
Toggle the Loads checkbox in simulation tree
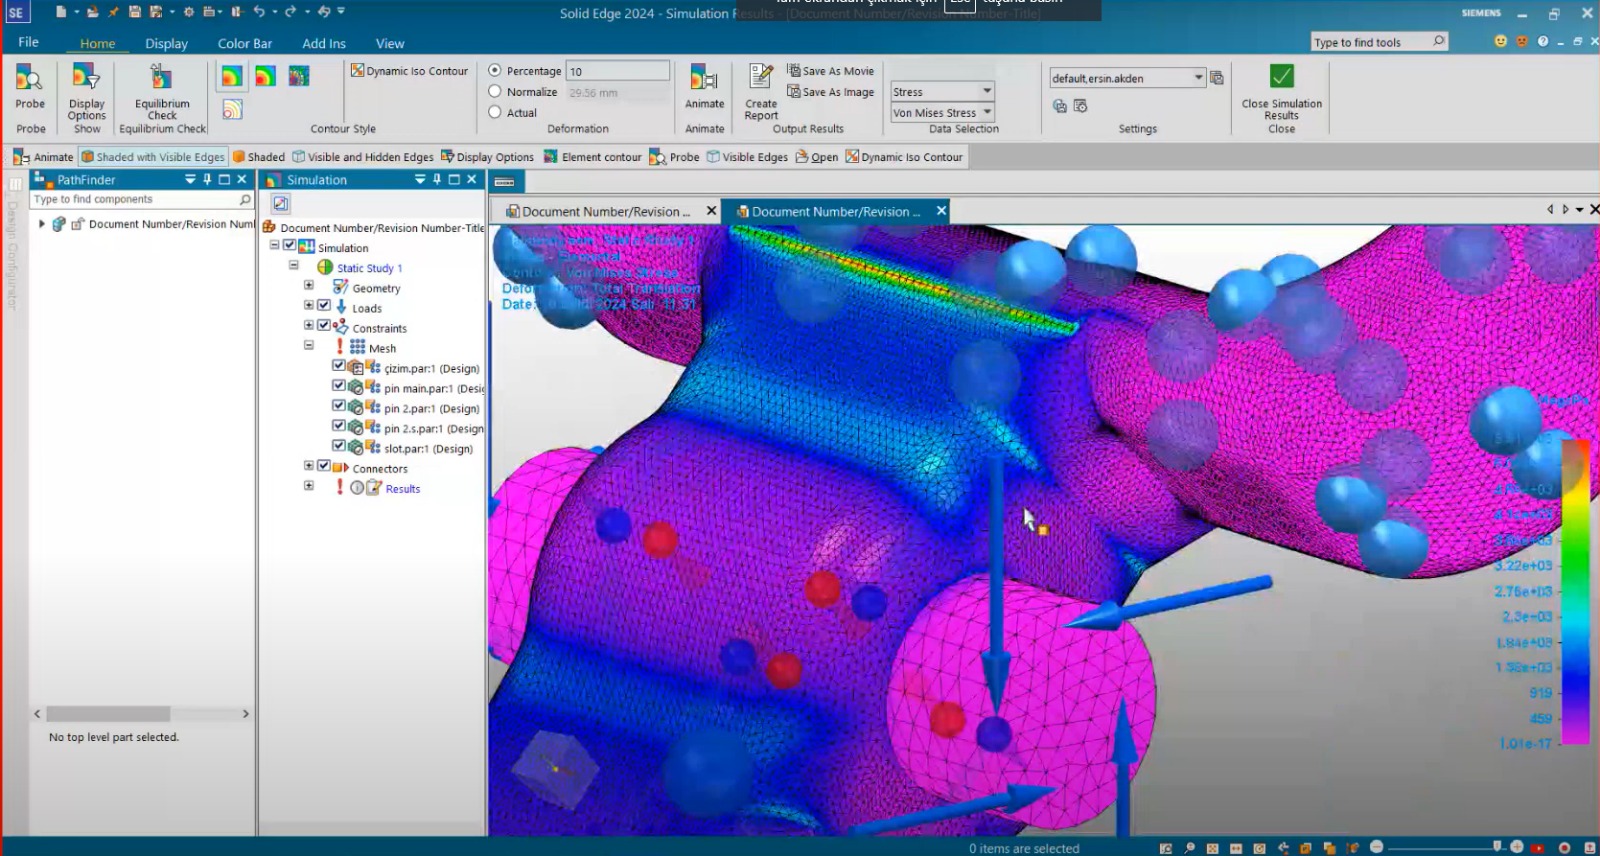pyautogui.click(x=323, y=306)
